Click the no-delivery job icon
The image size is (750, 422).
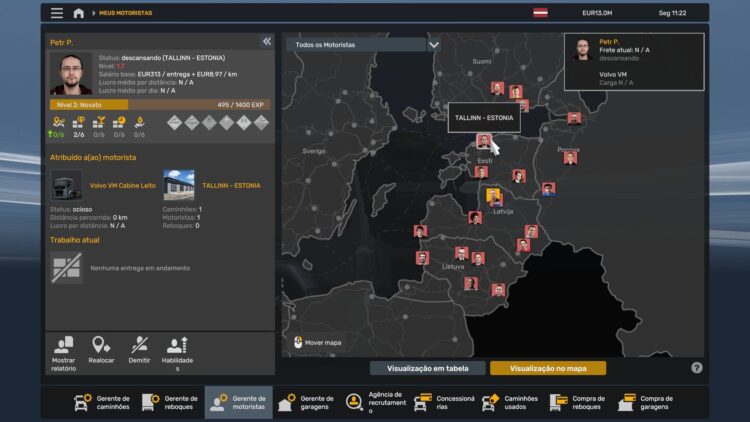click(66, 268)
